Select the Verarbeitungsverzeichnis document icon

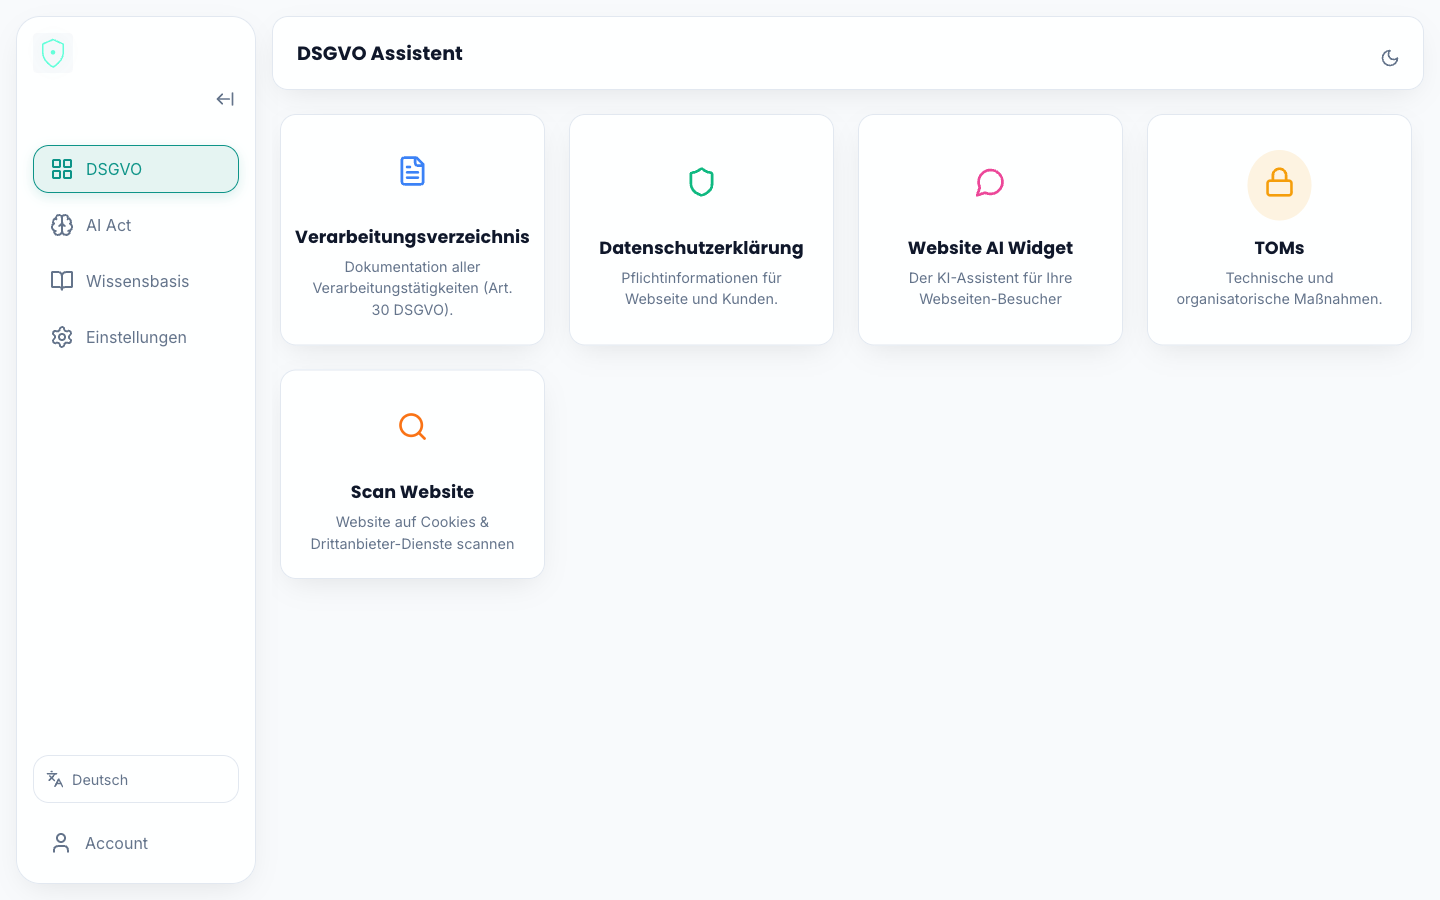(x=412, y=171)
